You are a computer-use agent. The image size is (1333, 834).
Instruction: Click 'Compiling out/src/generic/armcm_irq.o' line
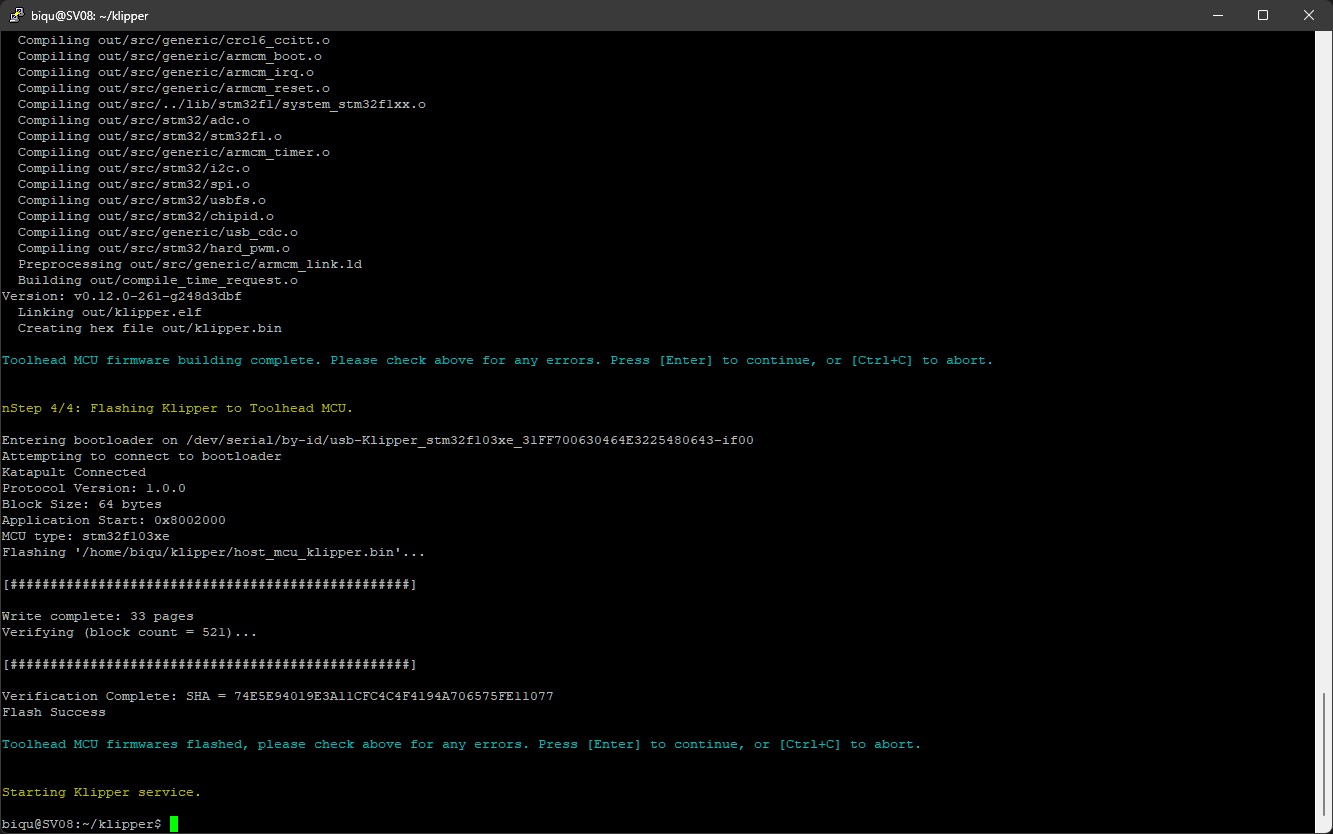pyautogui.click(x=165, y=72)
